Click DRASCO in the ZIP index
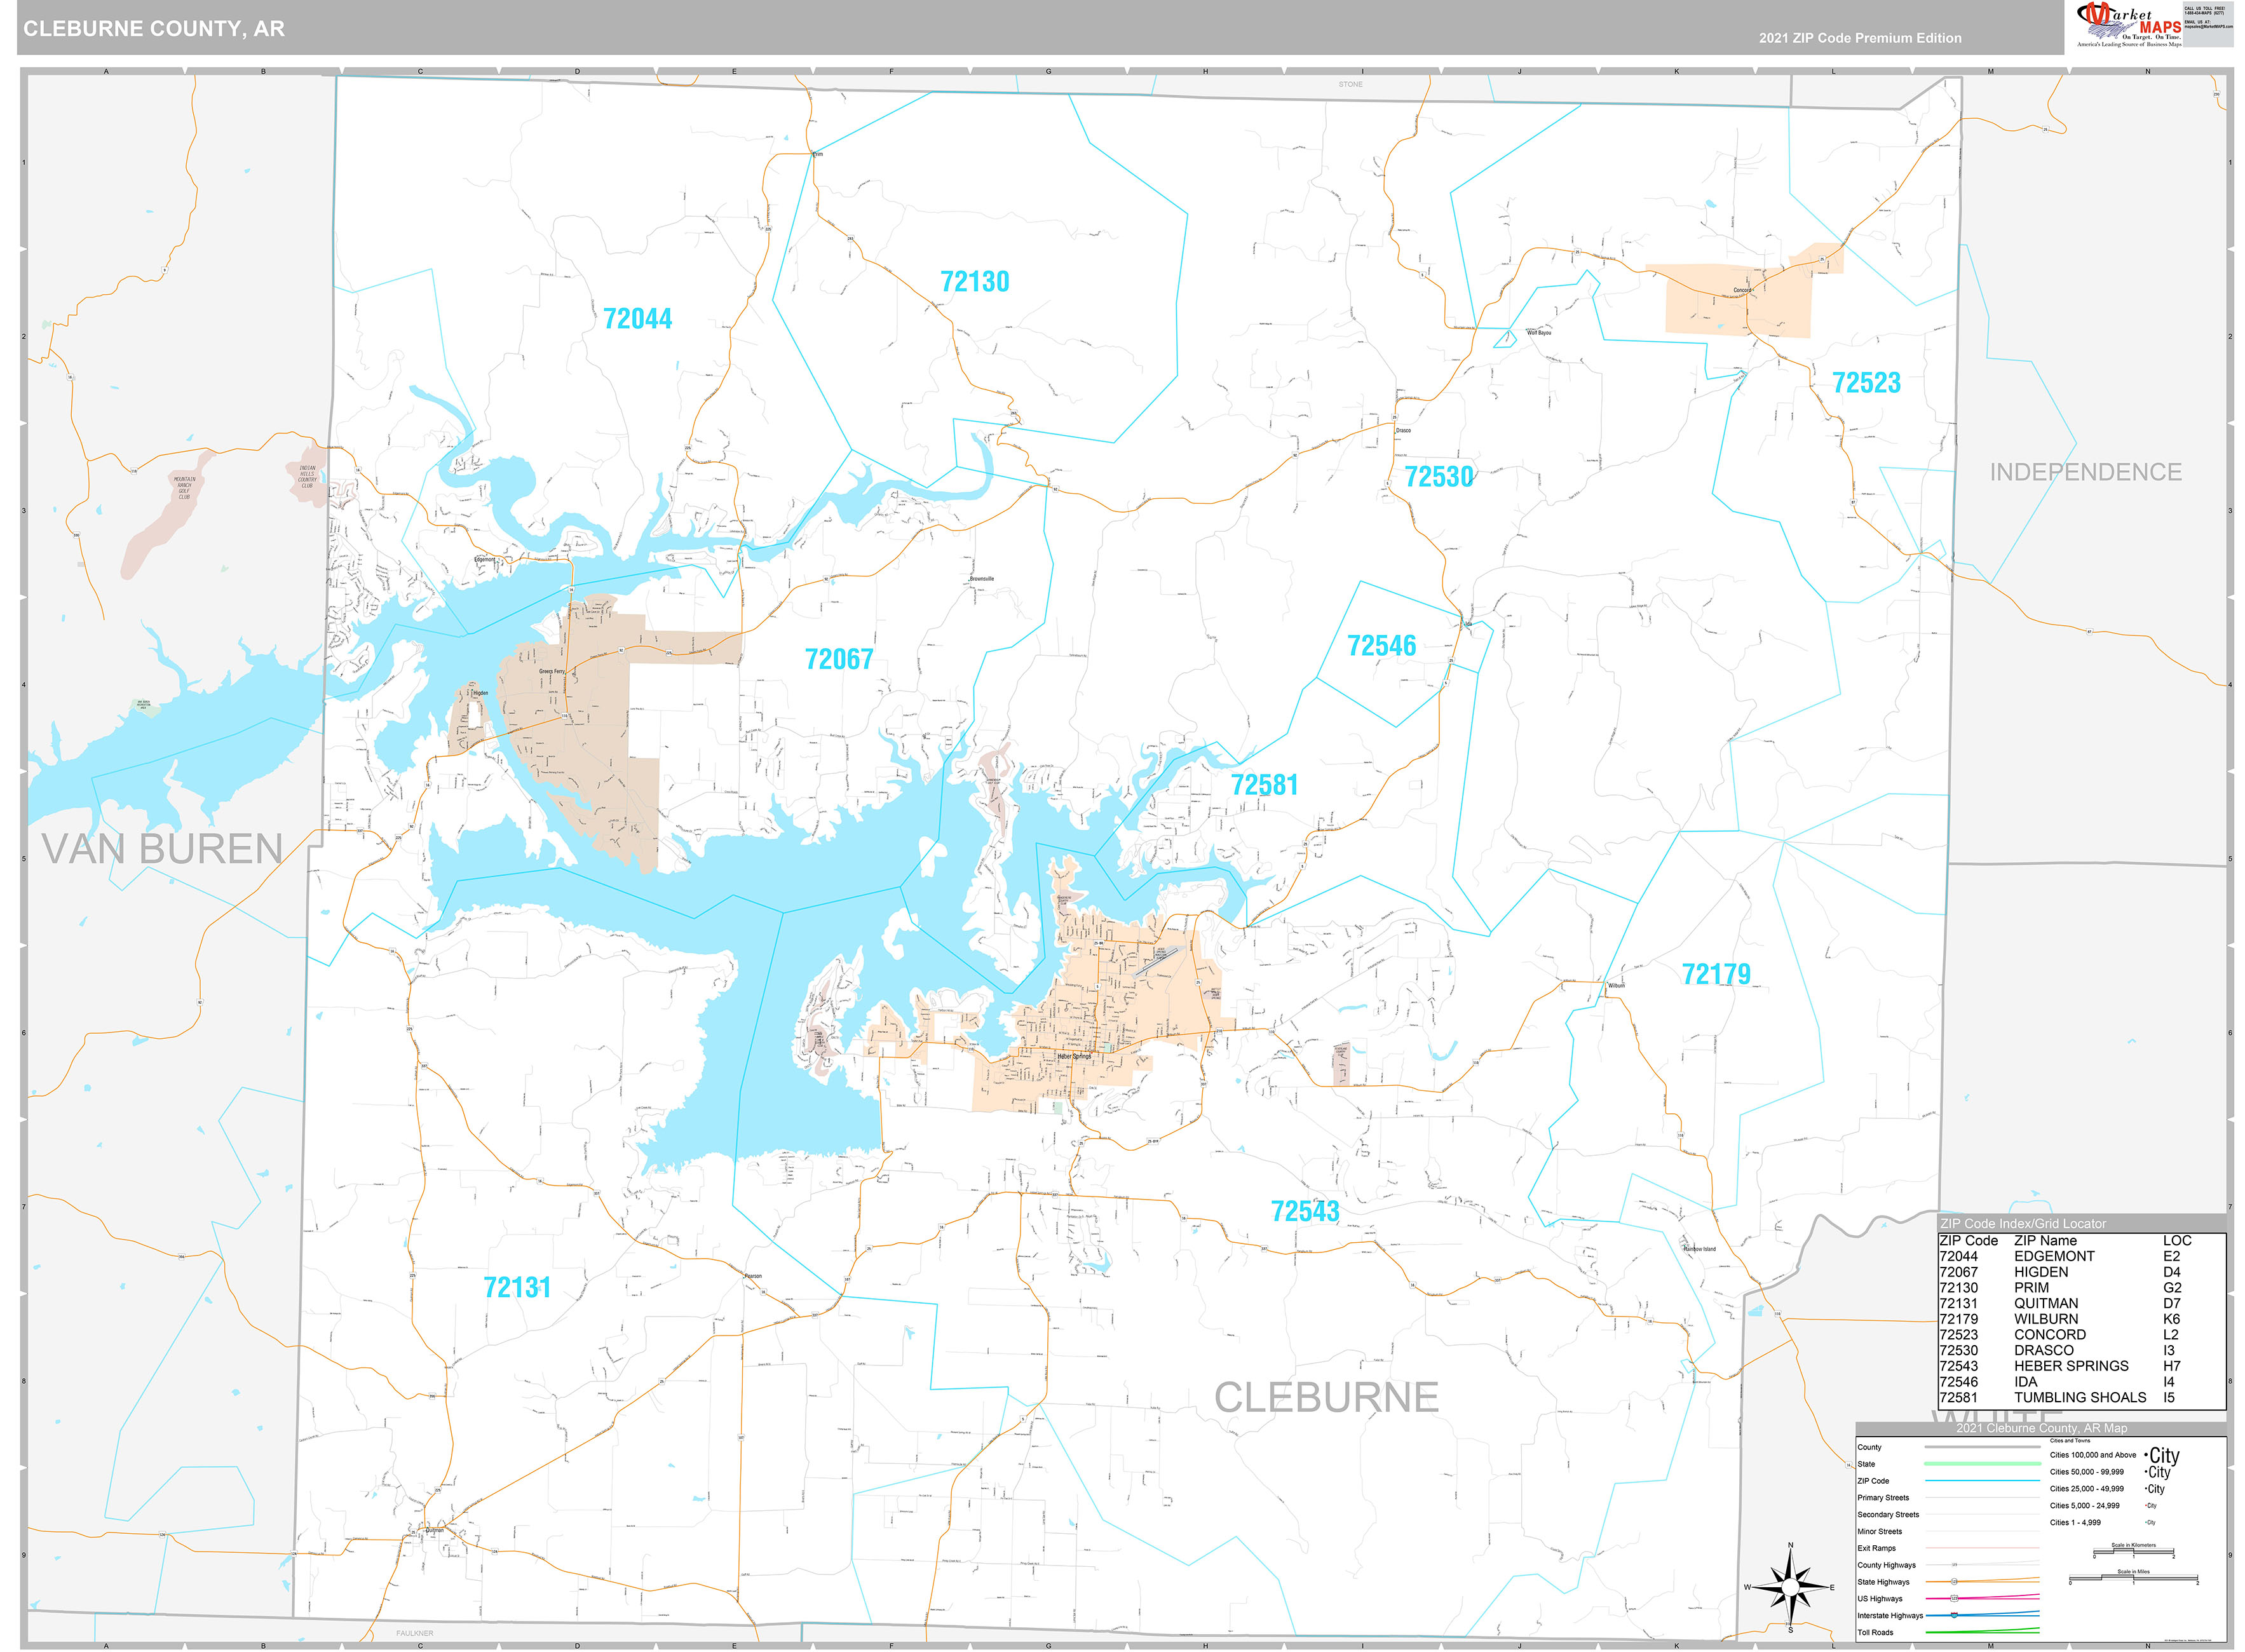Image resolution: width=2245 pixels, height=1652 pixels. coord(2044,1351)
